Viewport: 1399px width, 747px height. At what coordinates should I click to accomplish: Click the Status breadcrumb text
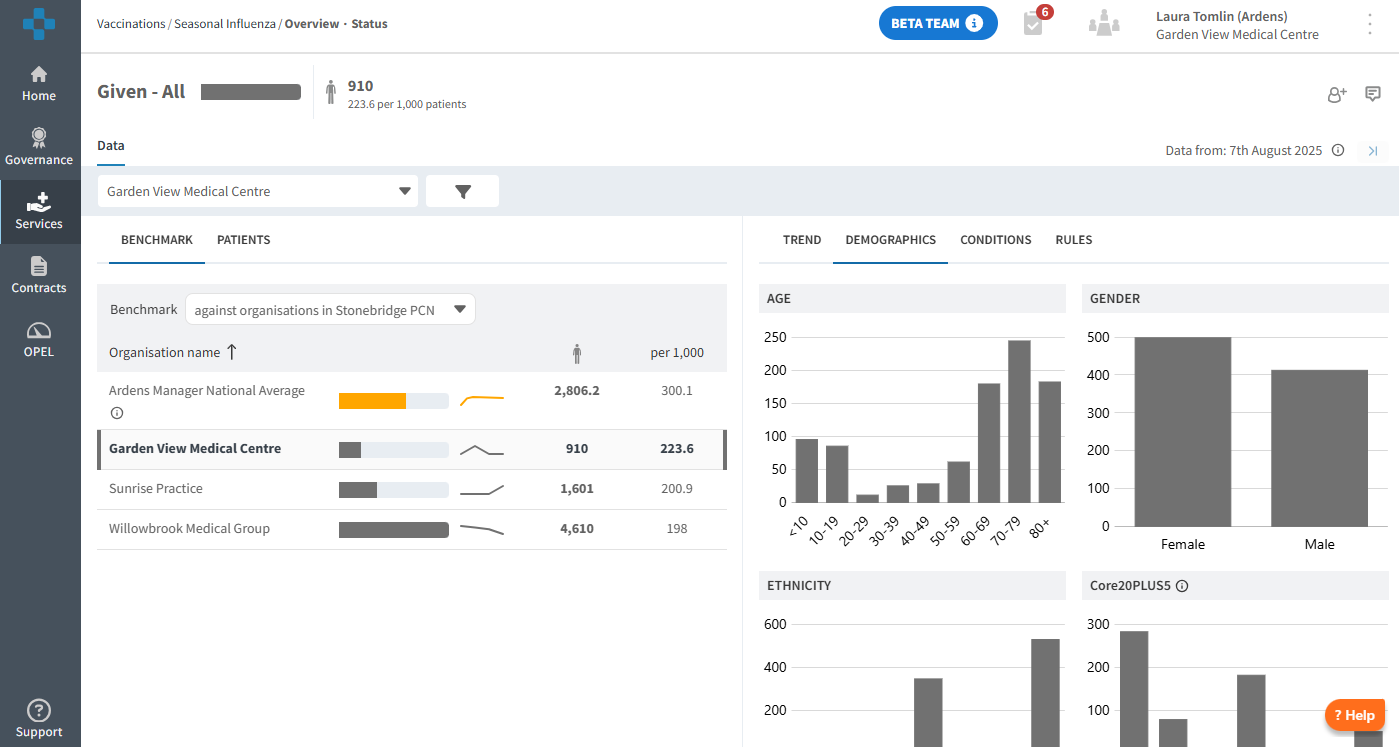[369, 23]
